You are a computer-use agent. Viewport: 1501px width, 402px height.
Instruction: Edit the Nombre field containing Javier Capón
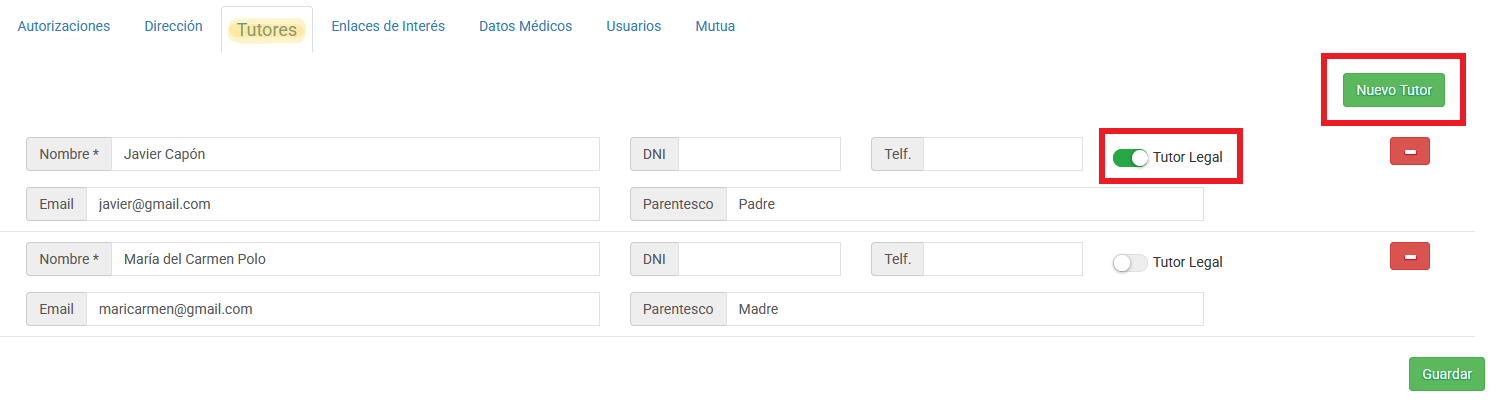[x=355, y=154]
